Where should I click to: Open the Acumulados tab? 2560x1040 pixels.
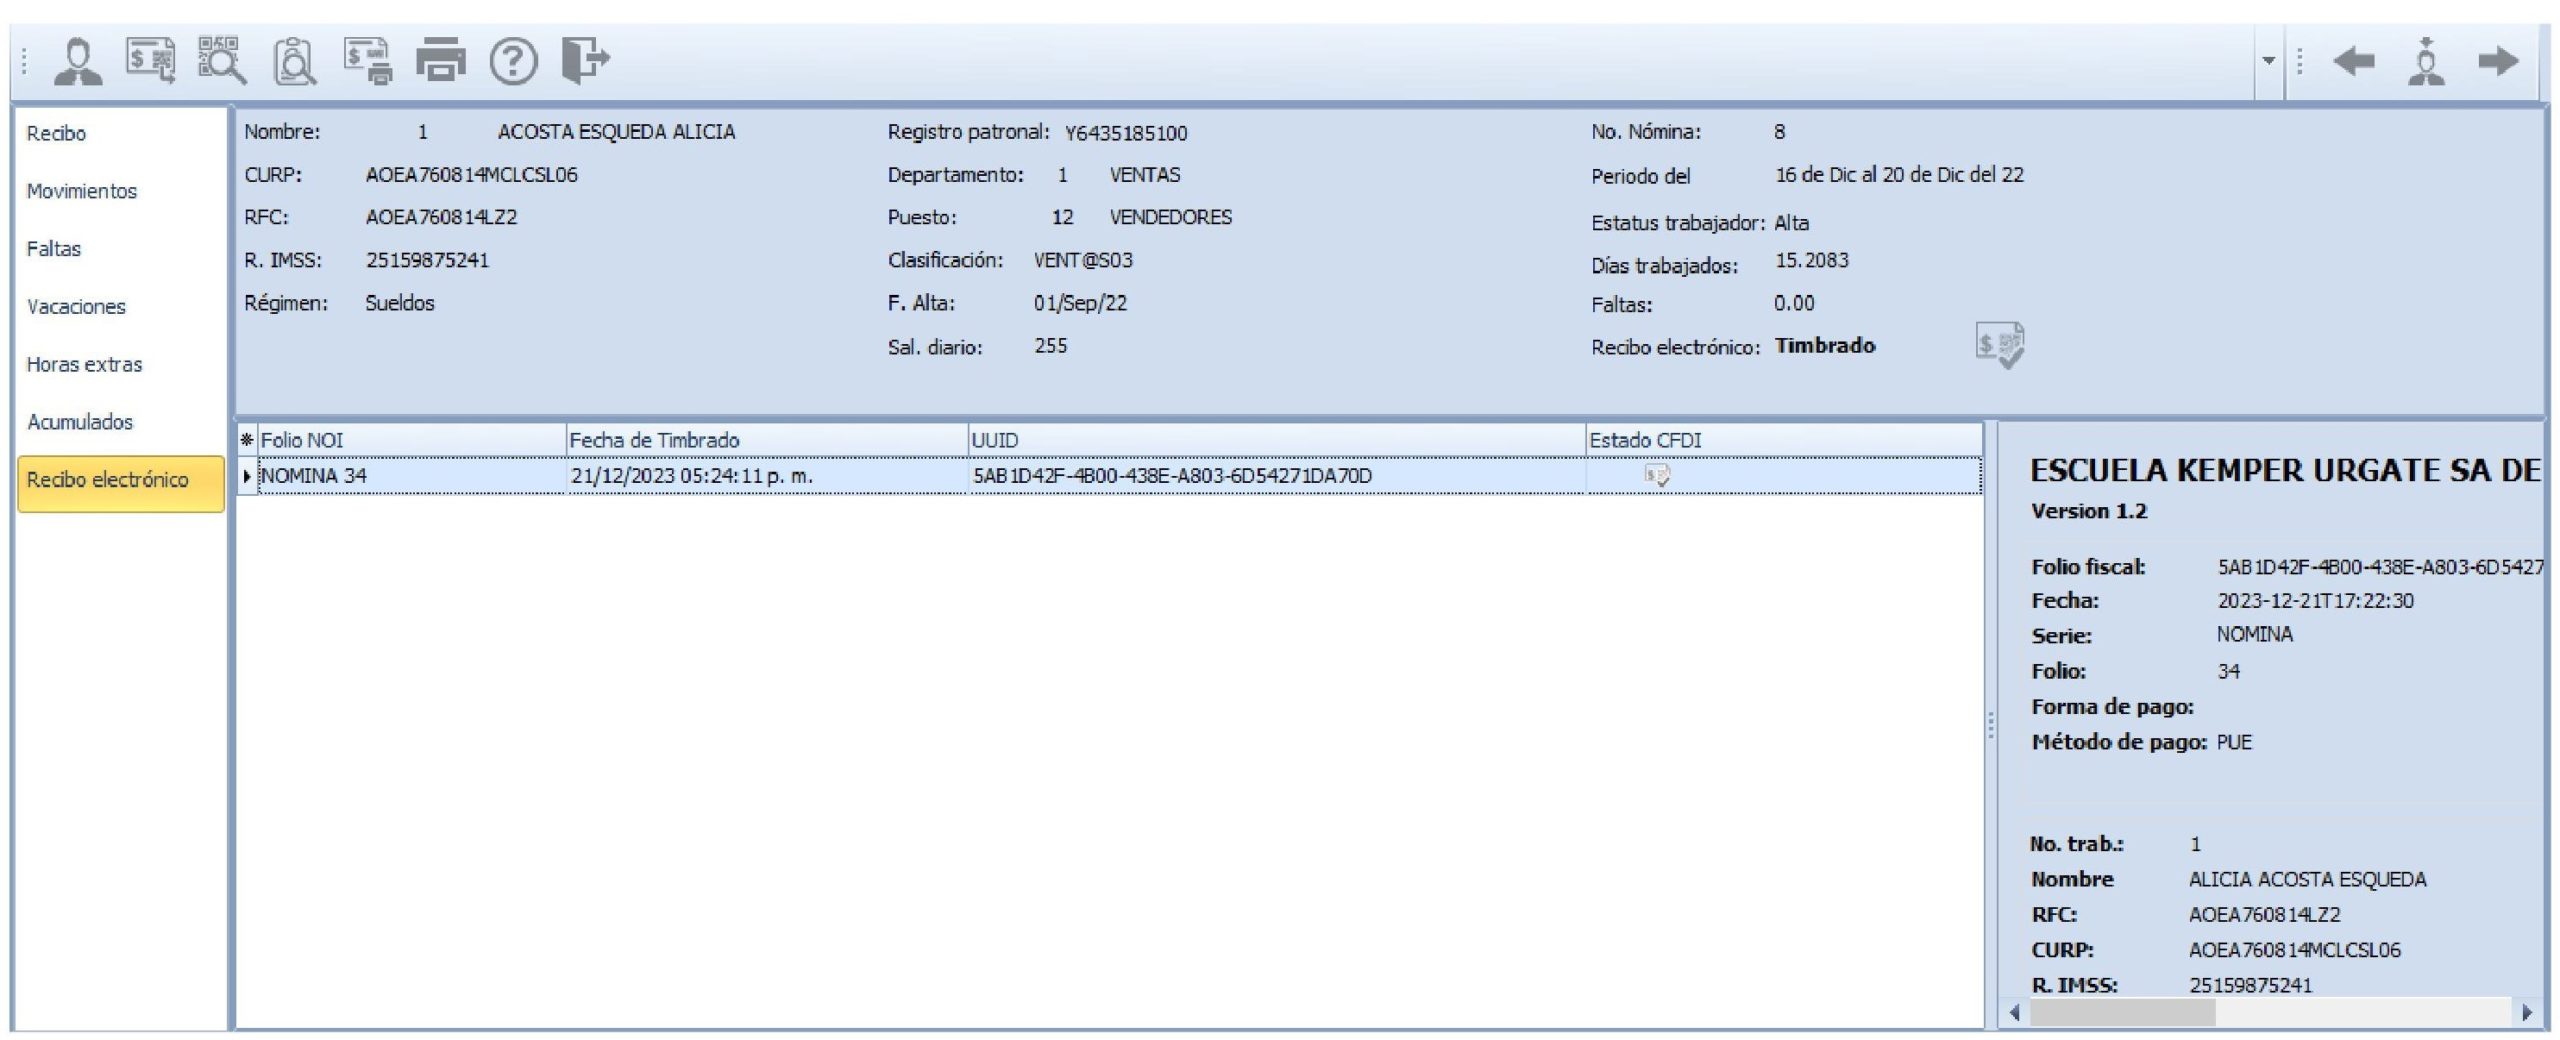tap(80, 422)
